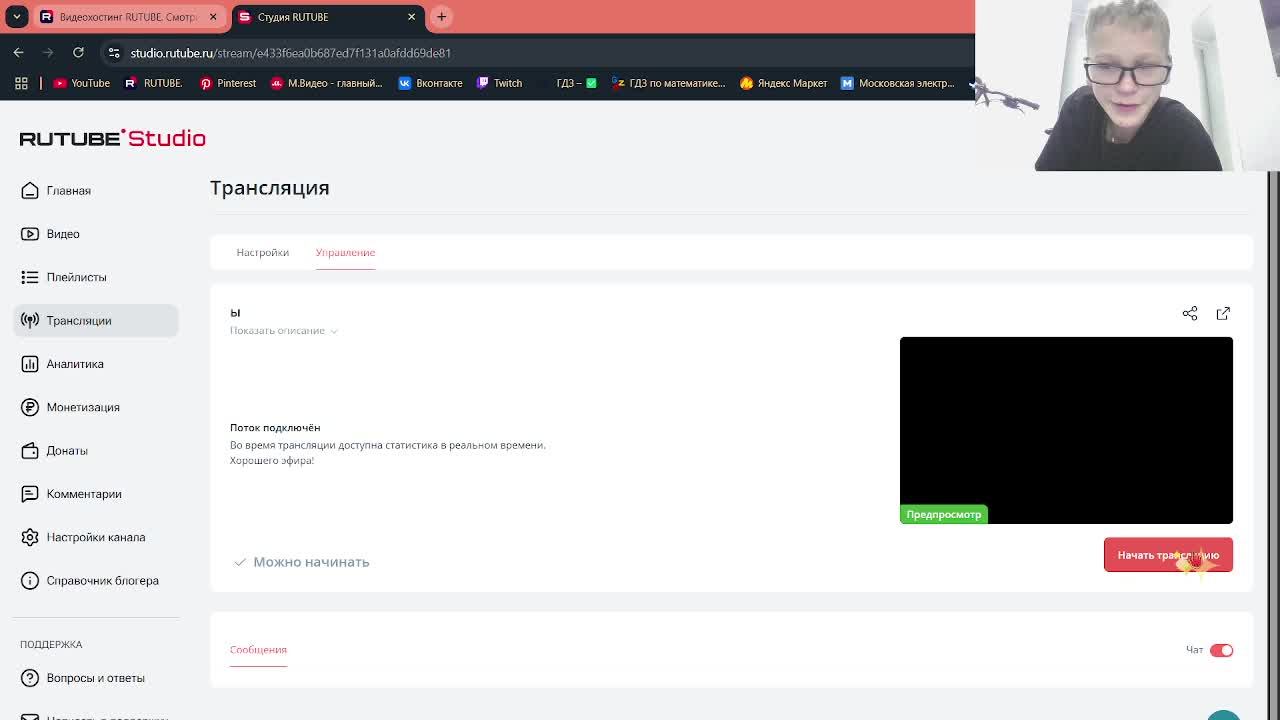Screen dimensions: 1280x720
Task: Open the Twitch bookmark
Action: (x=499, y=83)
